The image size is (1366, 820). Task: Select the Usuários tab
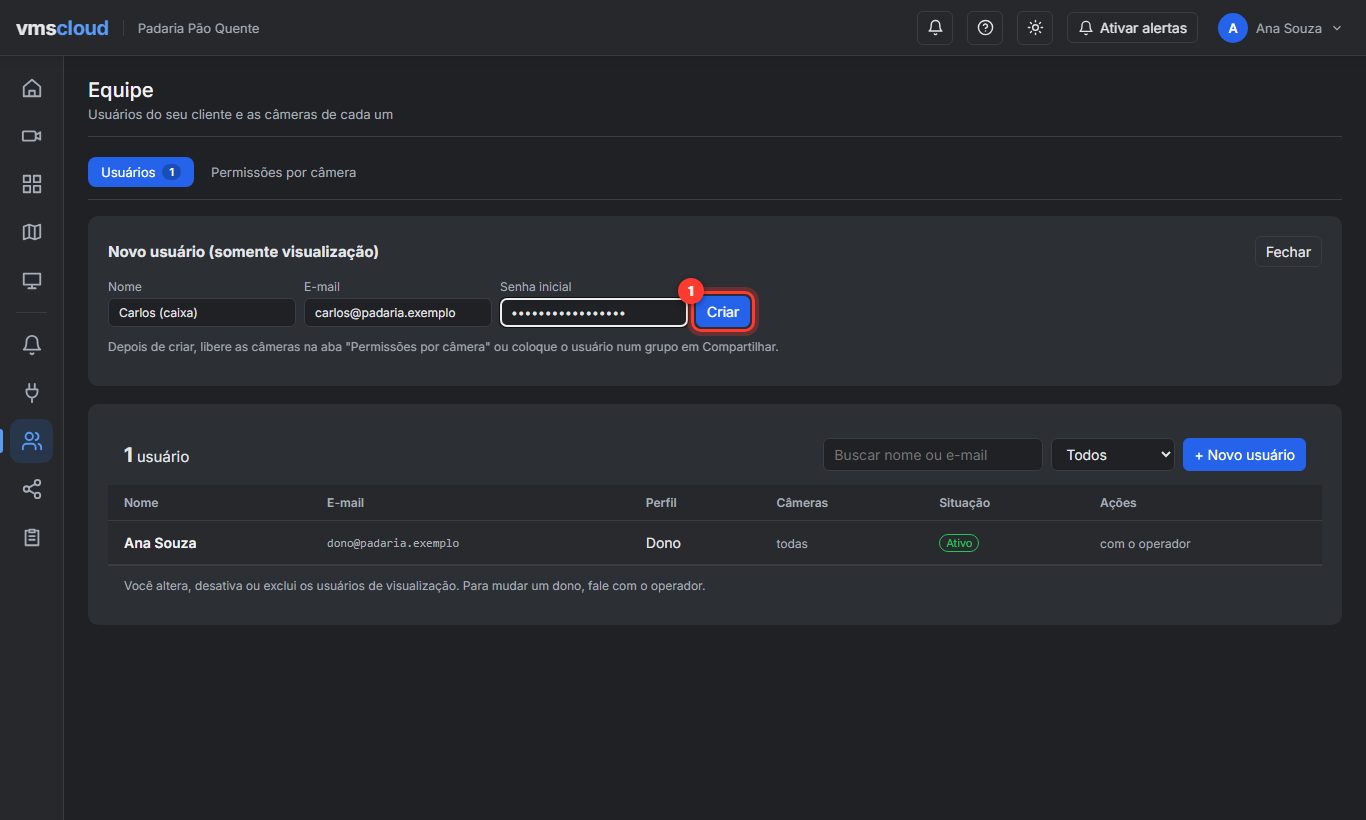pyautogui.click(x=141, y=172)
